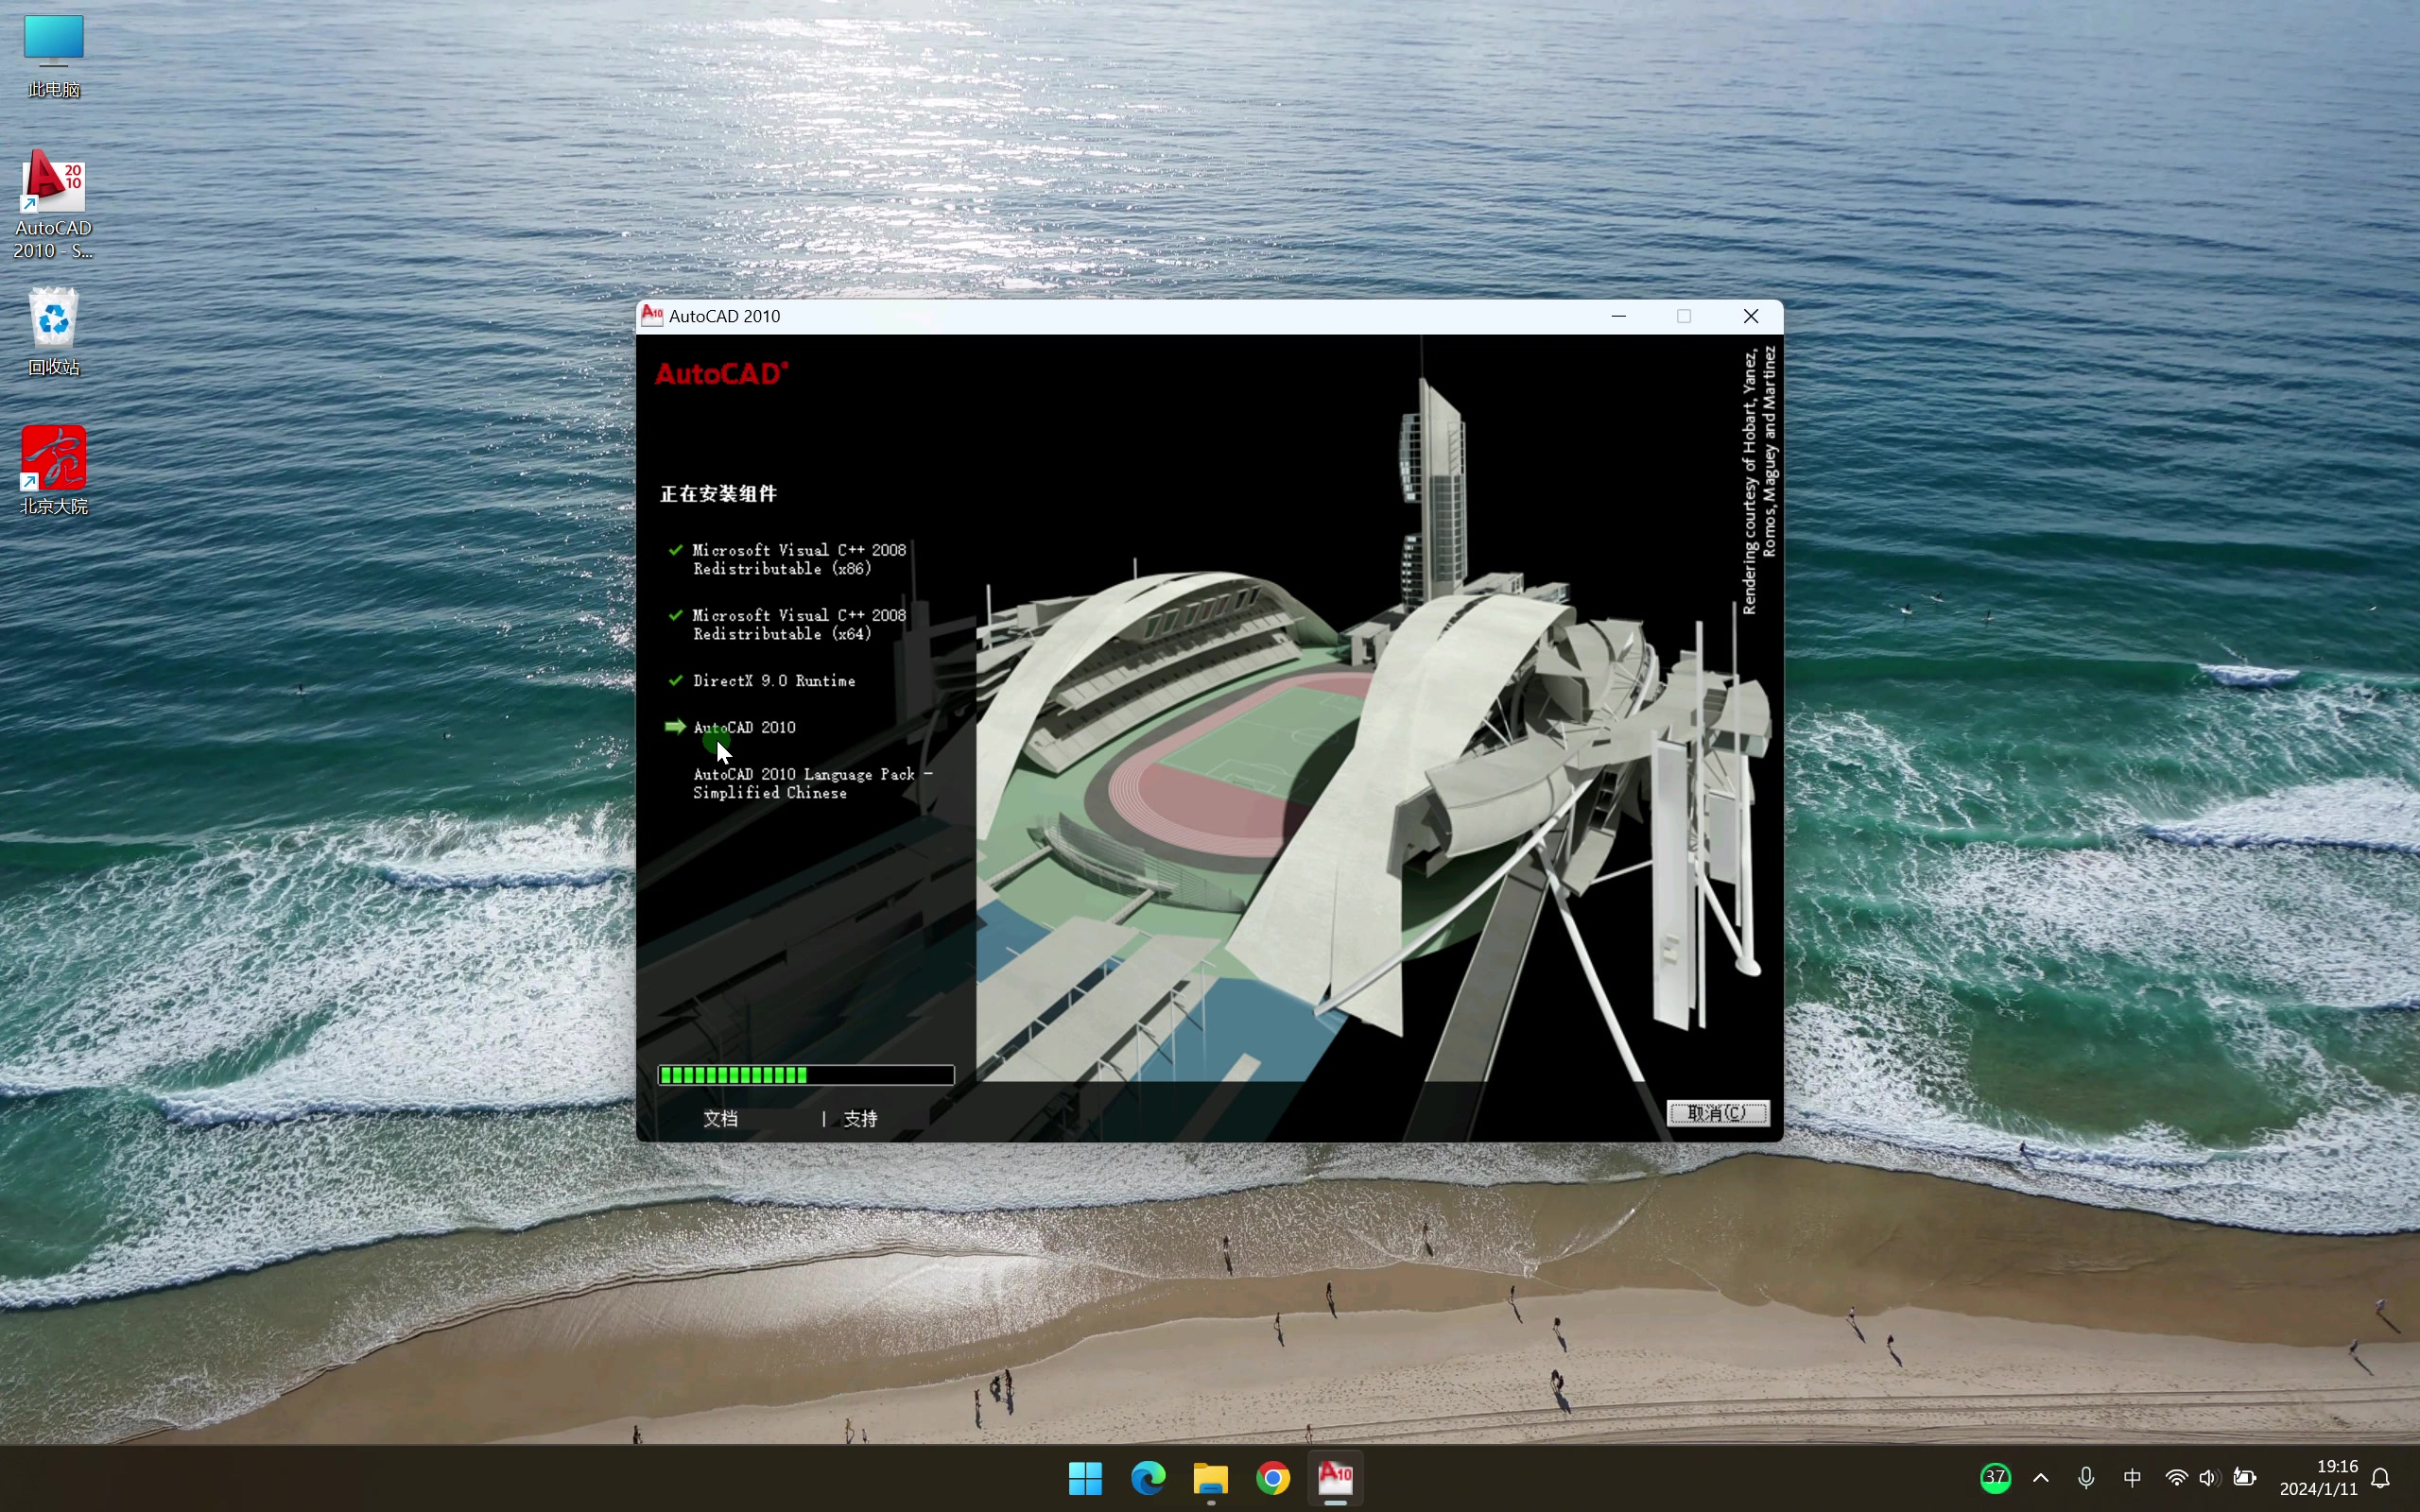Open File Explorer from the taskbar

coord(1210,1478)
